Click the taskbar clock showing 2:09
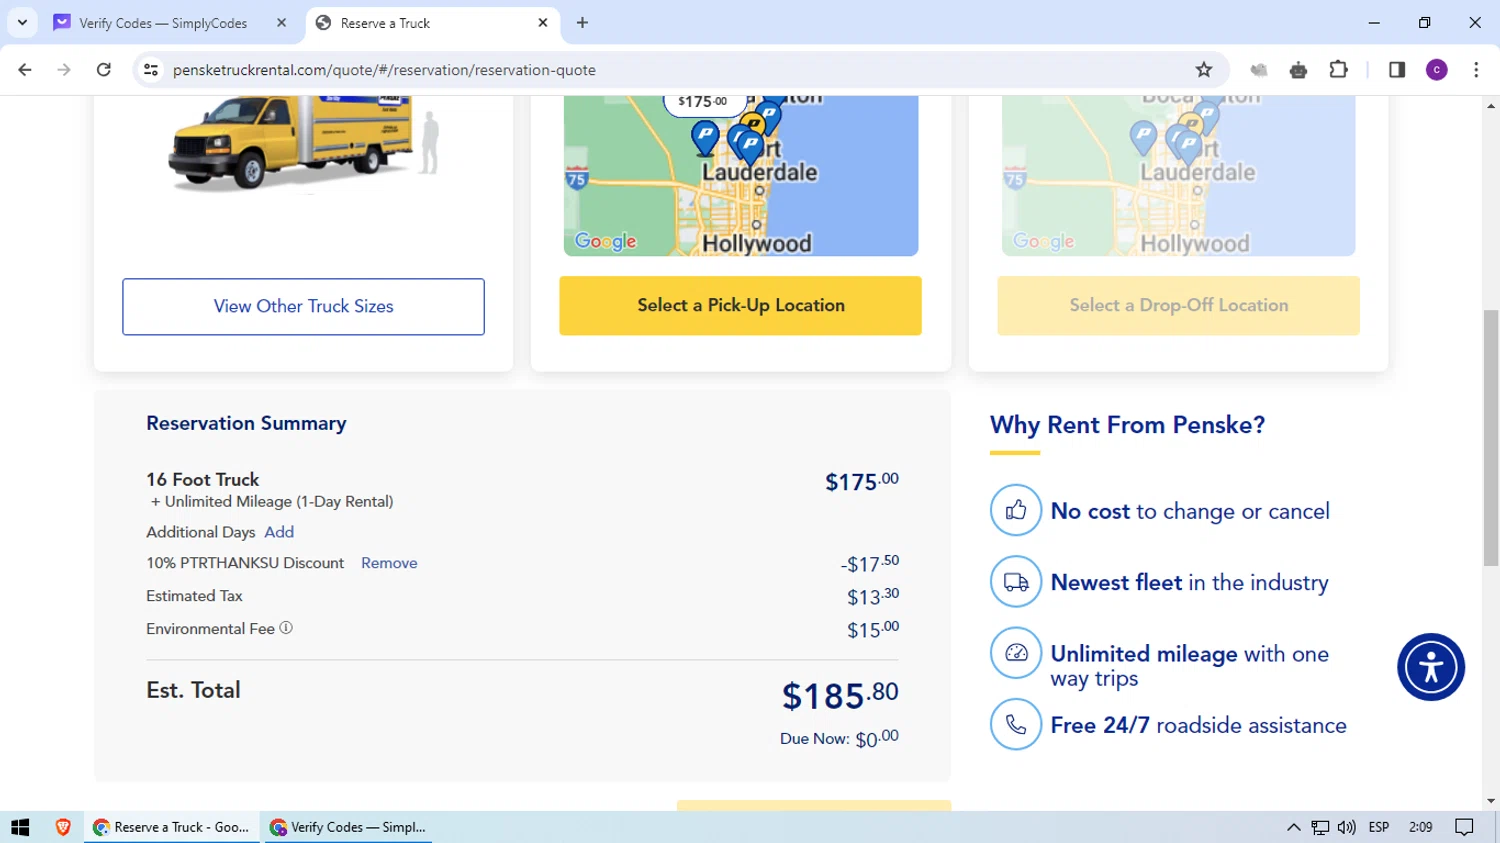Image resolution: width=1500 pixels, height=843 pixels. (x=1420, y=827)
